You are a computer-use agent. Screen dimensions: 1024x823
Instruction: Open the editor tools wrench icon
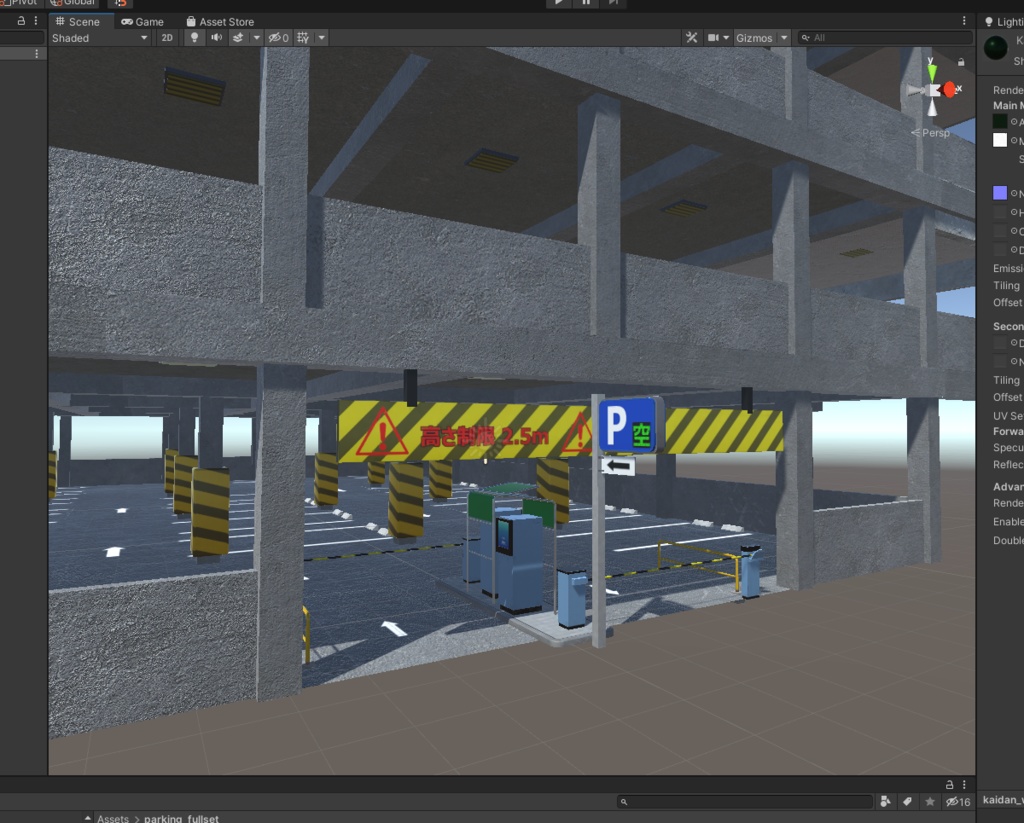(692, 37)
